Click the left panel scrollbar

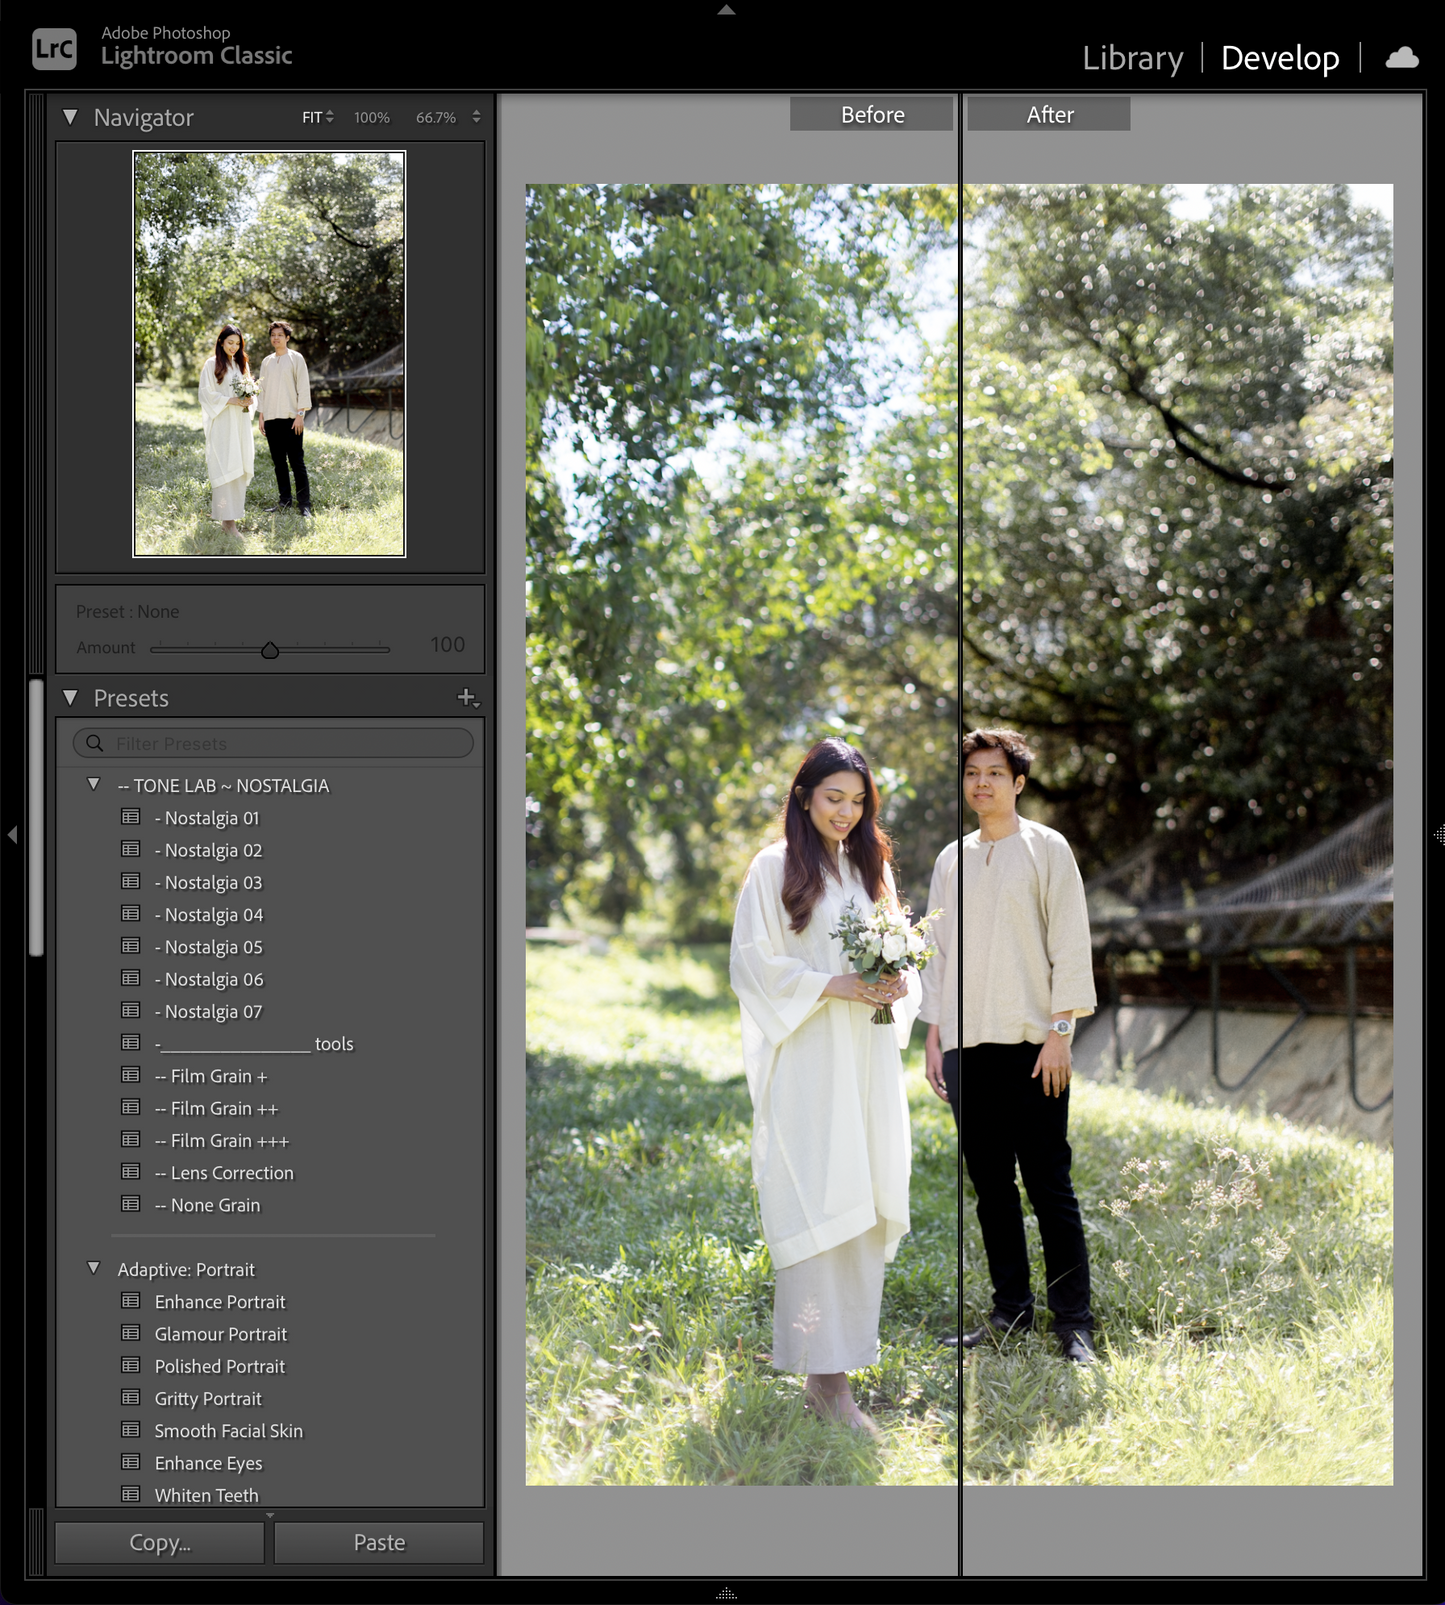37,817
